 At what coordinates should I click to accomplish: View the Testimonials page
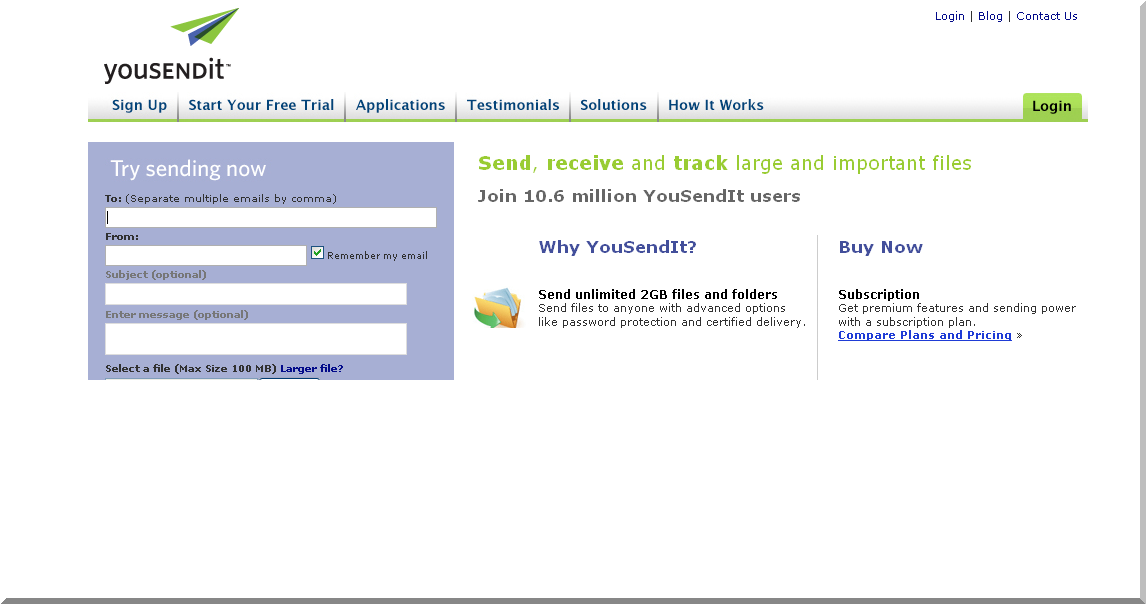click(513, 105)
